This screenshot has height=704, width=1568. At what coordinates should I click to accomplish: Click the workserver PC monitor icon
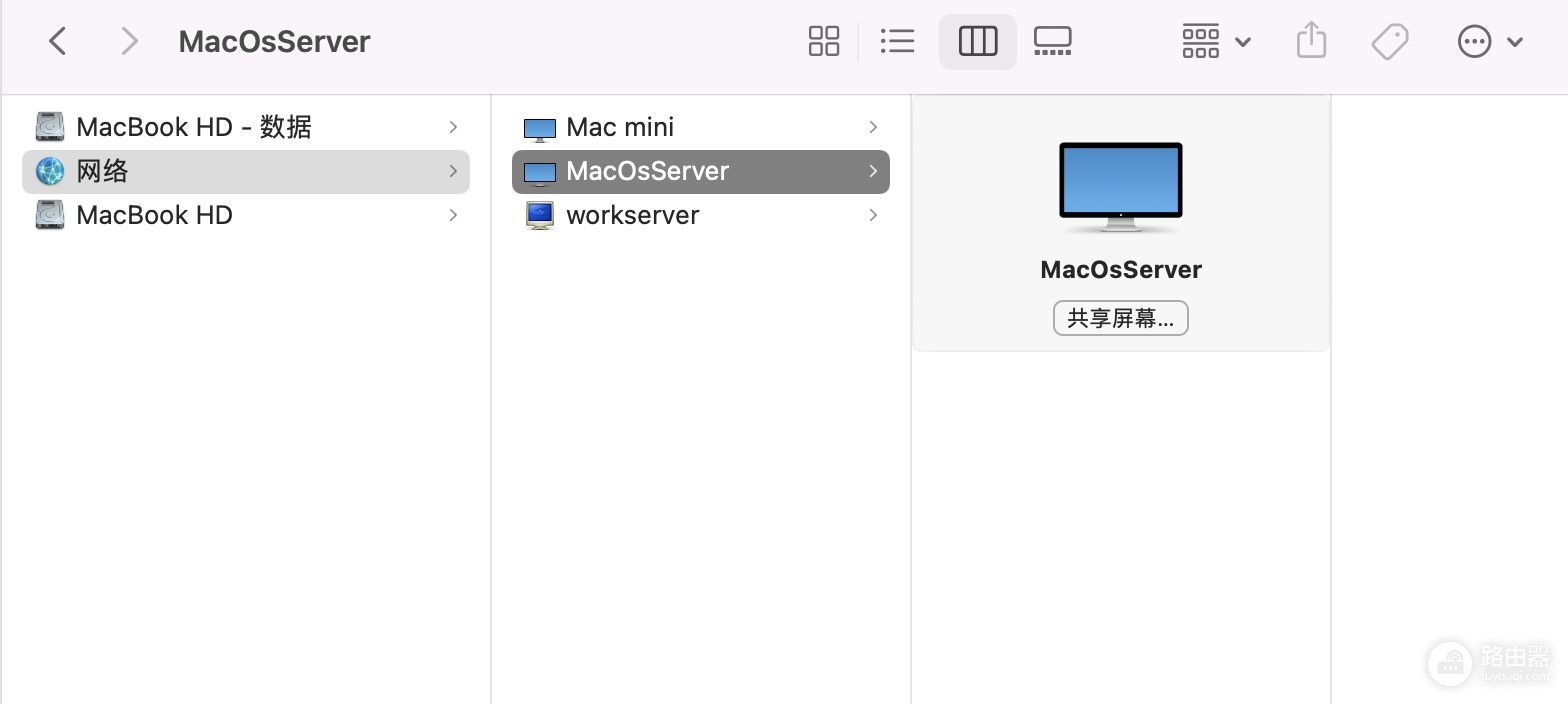pyautogui.click(x=540, y=215)
